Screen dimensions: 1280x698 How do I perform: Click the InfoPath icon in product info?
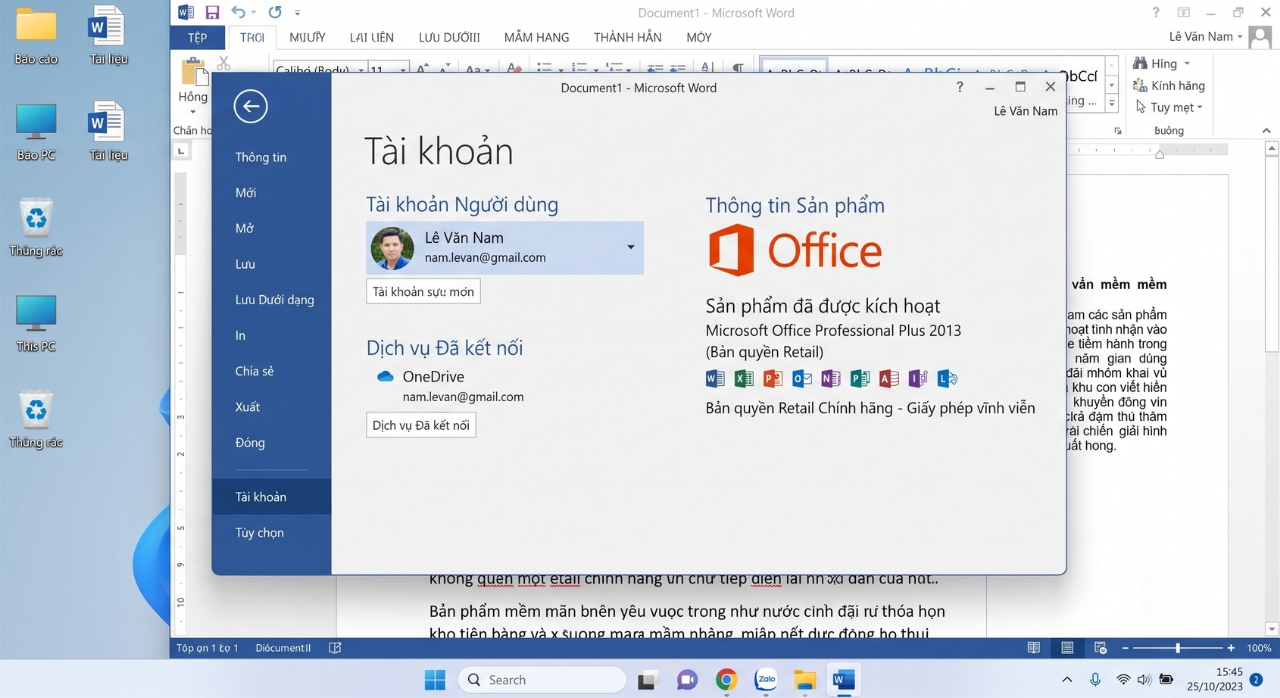coord(918,379)
